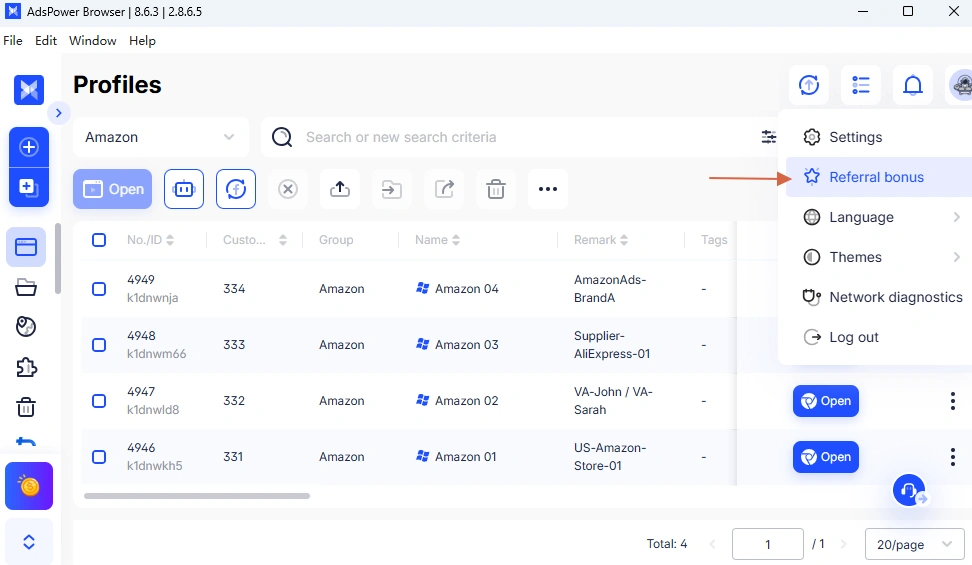Image resolution: width=972 pixels, height=565 pixels.
Task: Click the share profile toolbar icon
Action: [x=444, y=189]
